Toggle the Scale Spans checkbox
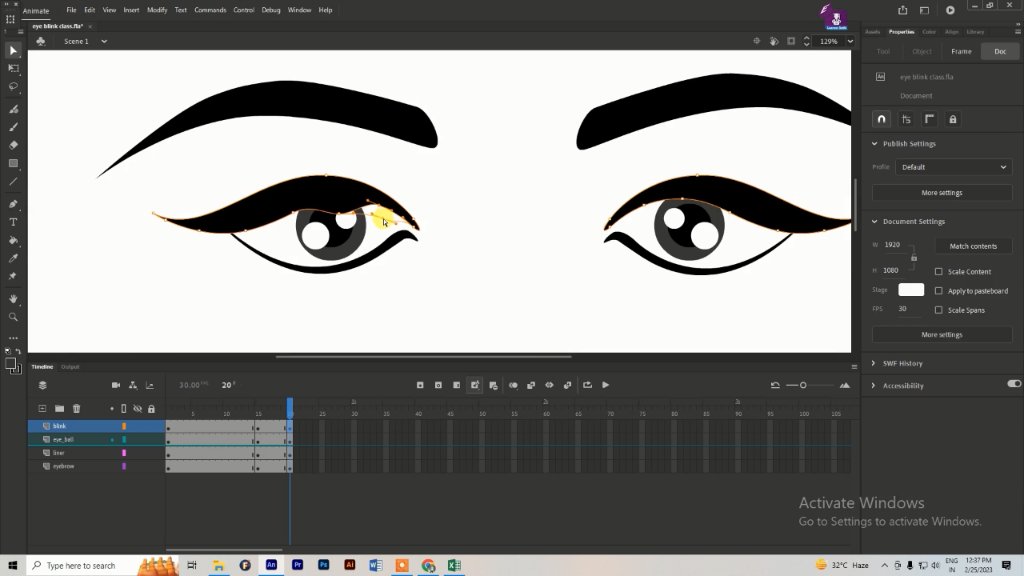This screenshot has height=576, width=1024. pos(938,310)
